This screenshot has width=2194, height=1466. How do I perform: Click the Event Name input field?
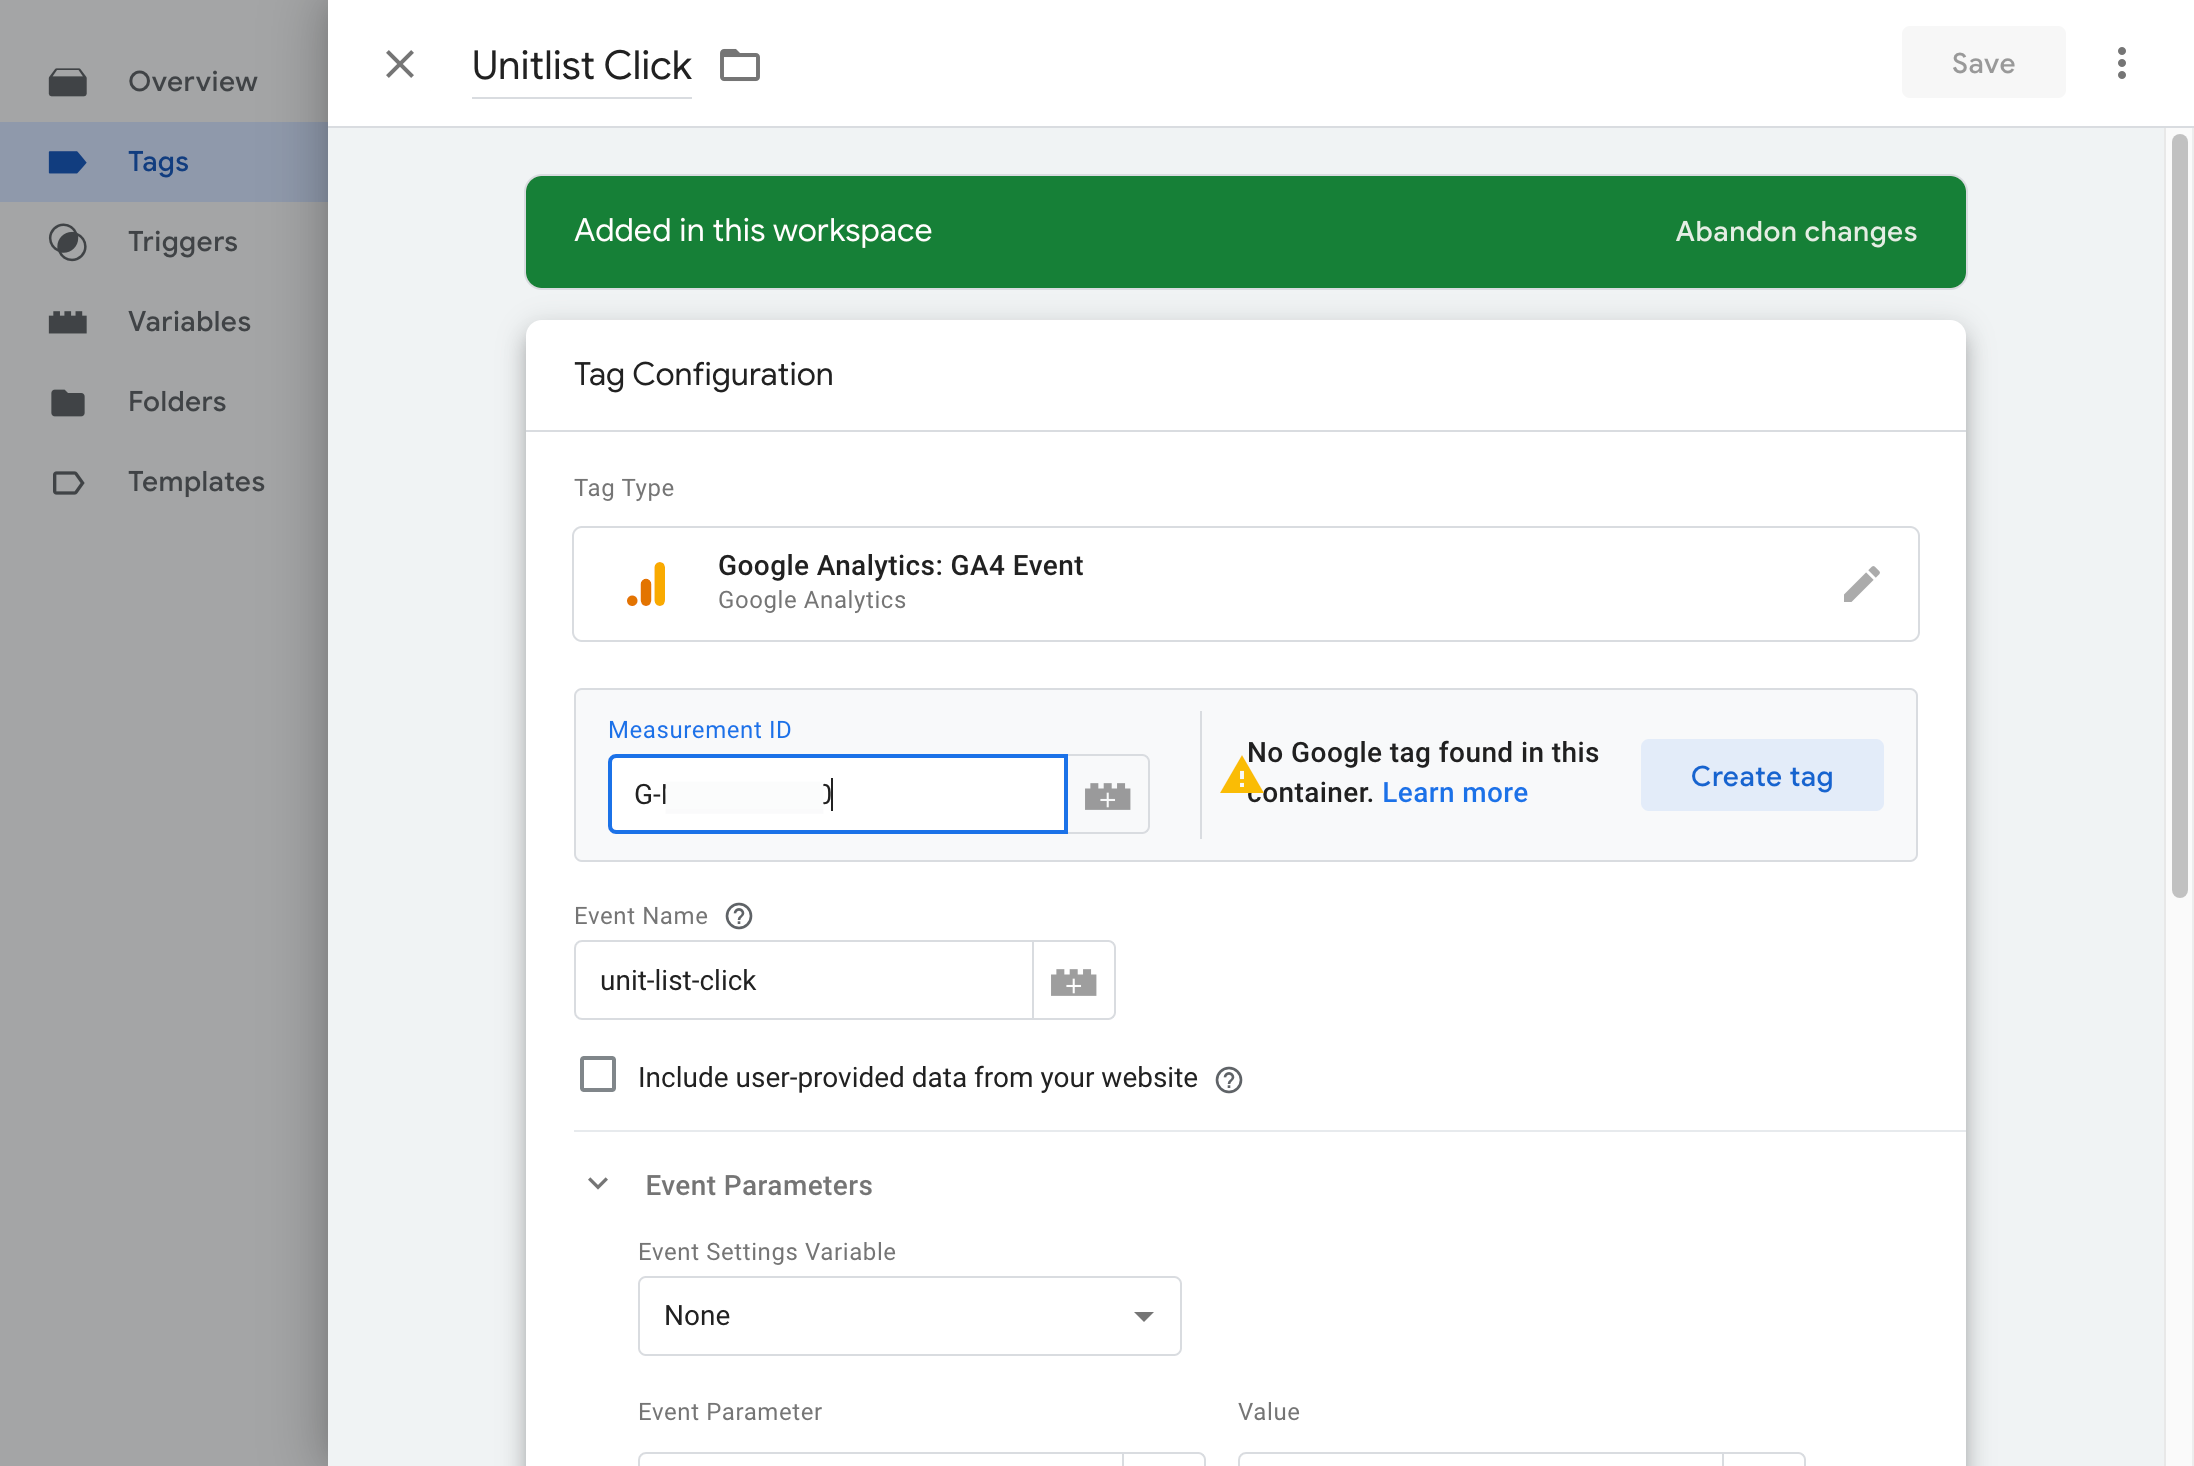coord(804,981)
